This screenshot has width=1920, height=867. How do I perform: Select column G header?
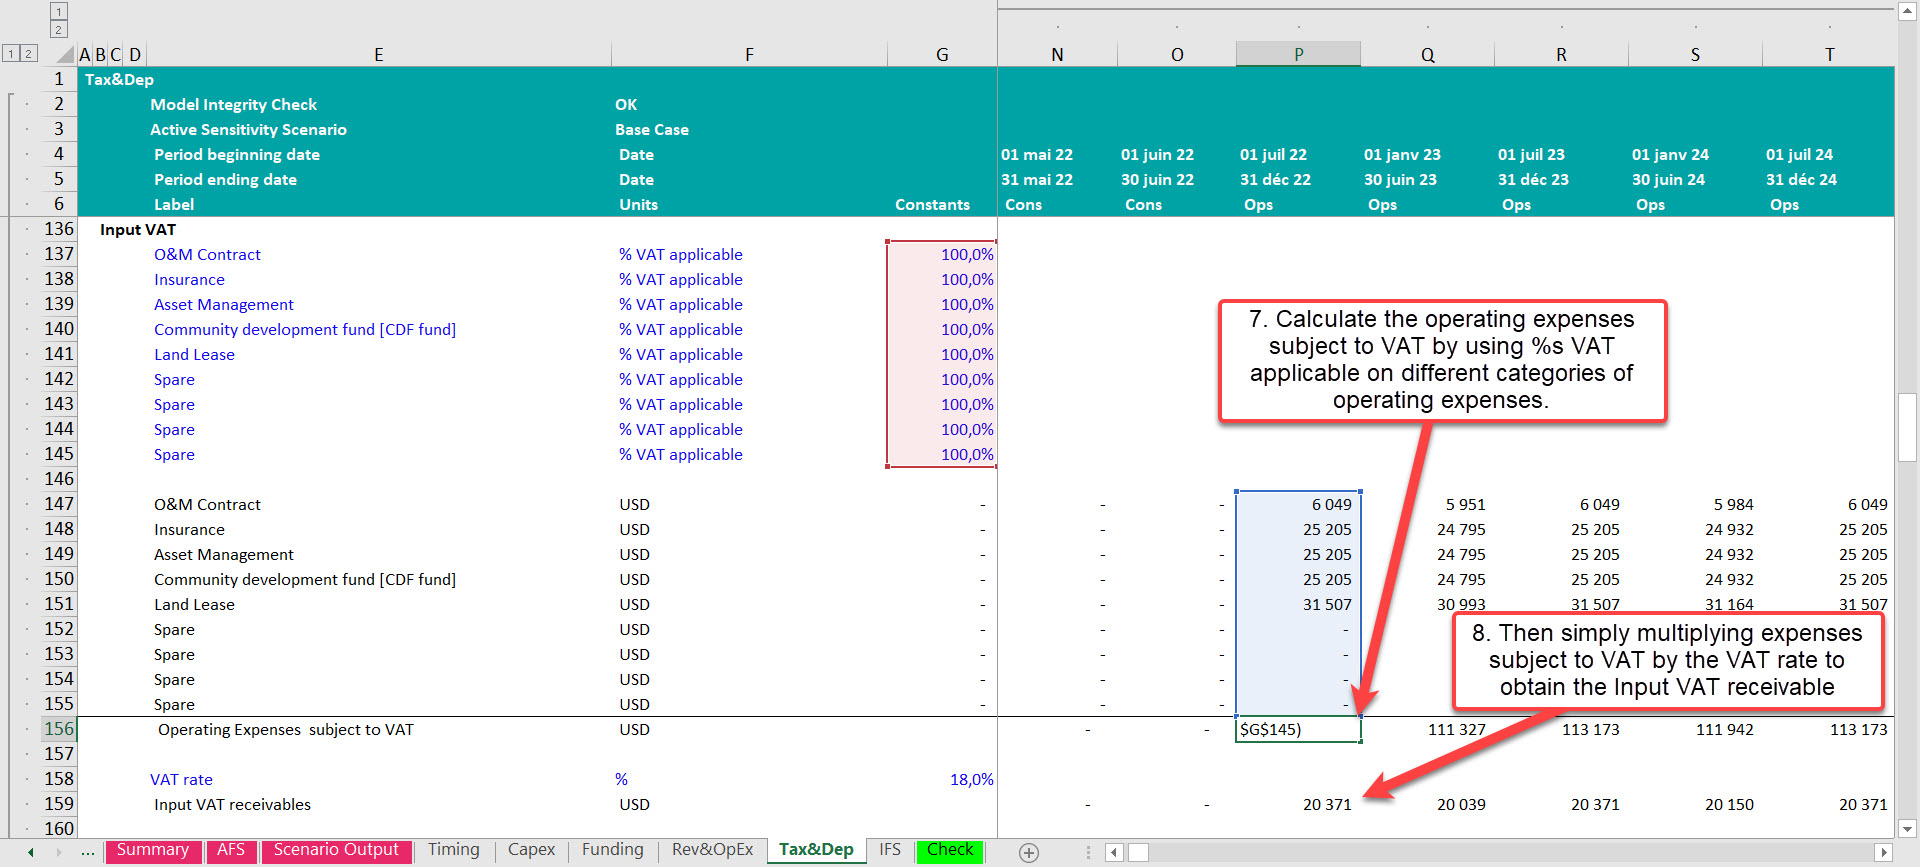click(942, 55)
